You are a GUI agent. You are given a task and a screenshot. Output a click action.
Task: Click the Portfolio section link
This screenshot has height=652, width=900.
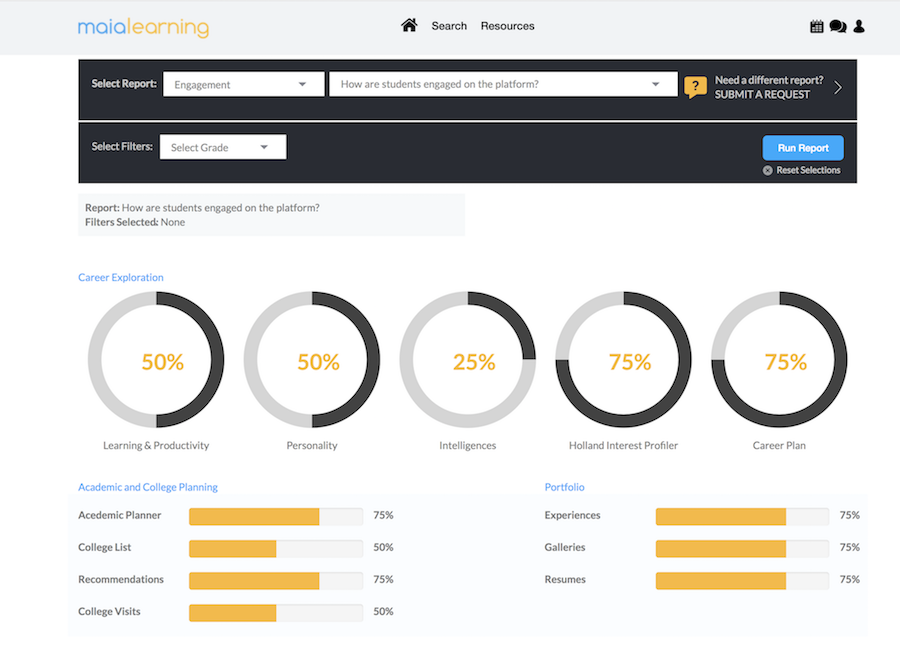click(x=564, y=487)
